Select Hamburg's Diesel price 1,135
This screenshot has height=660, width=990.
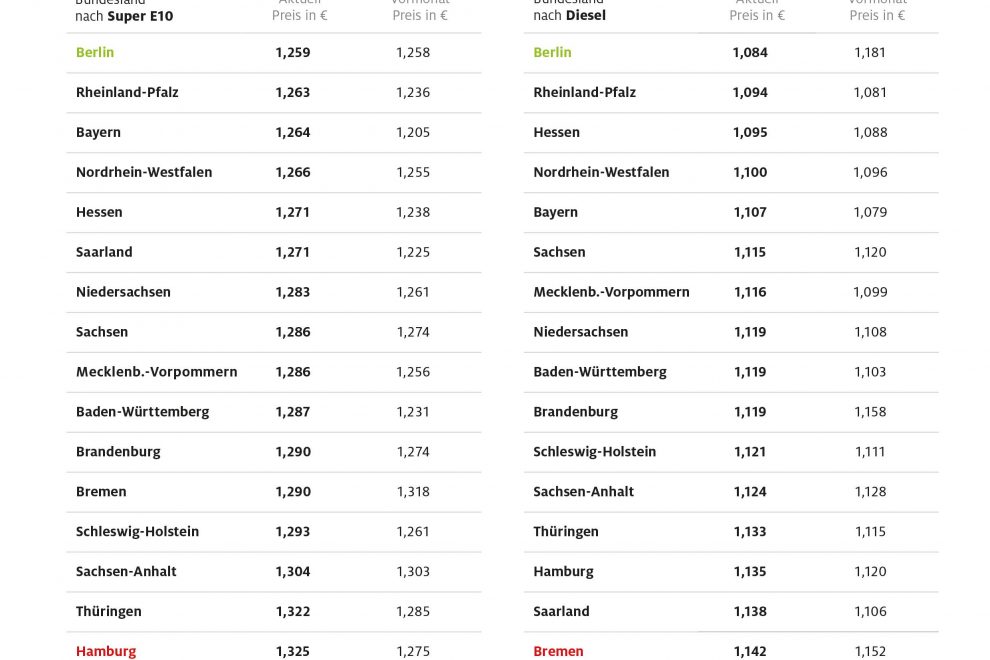(x=750, y=571)
